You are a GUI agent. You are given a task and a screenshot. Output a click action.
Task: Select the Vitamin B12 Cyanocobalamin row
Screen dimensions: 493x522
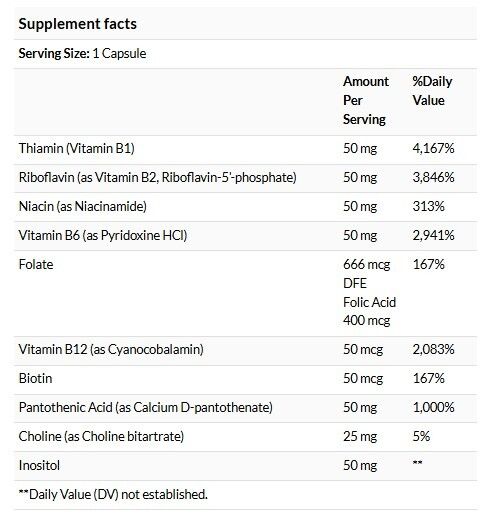245,351
